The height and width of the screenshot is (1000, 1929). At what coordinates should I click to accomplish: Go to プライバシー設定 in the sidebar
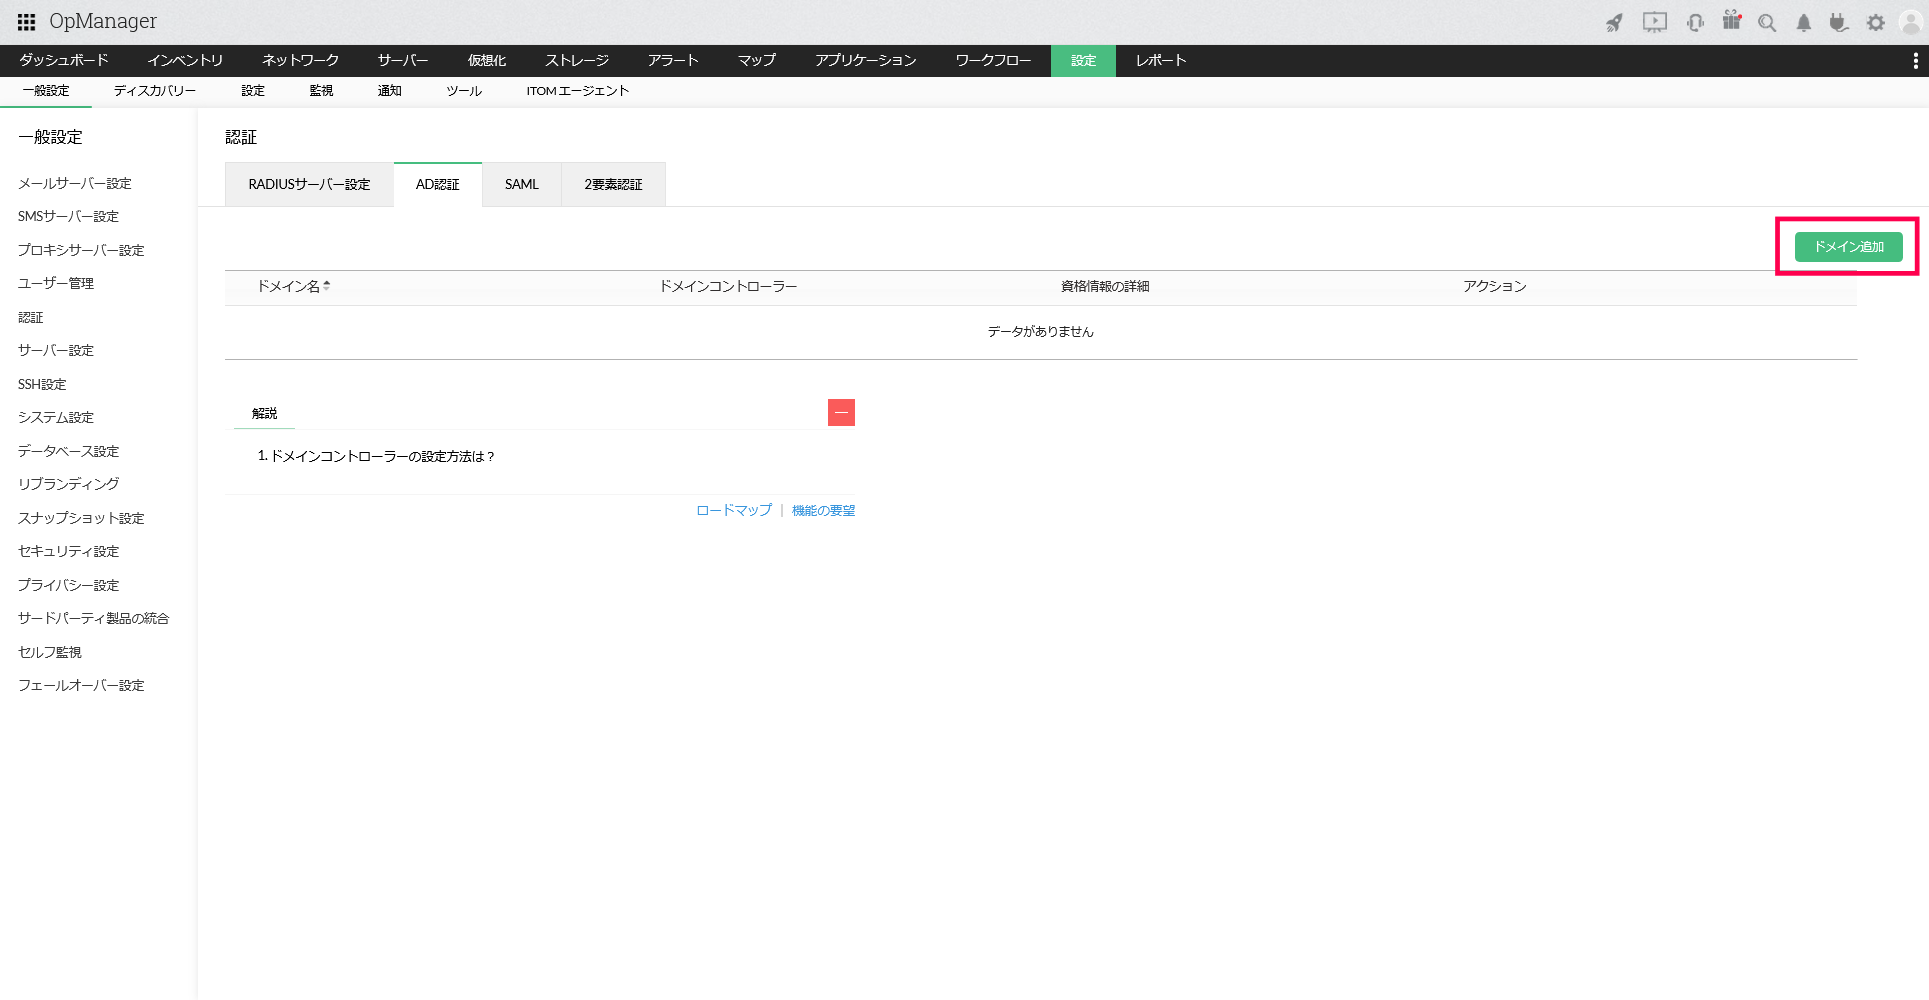click(x=68, y=586)
